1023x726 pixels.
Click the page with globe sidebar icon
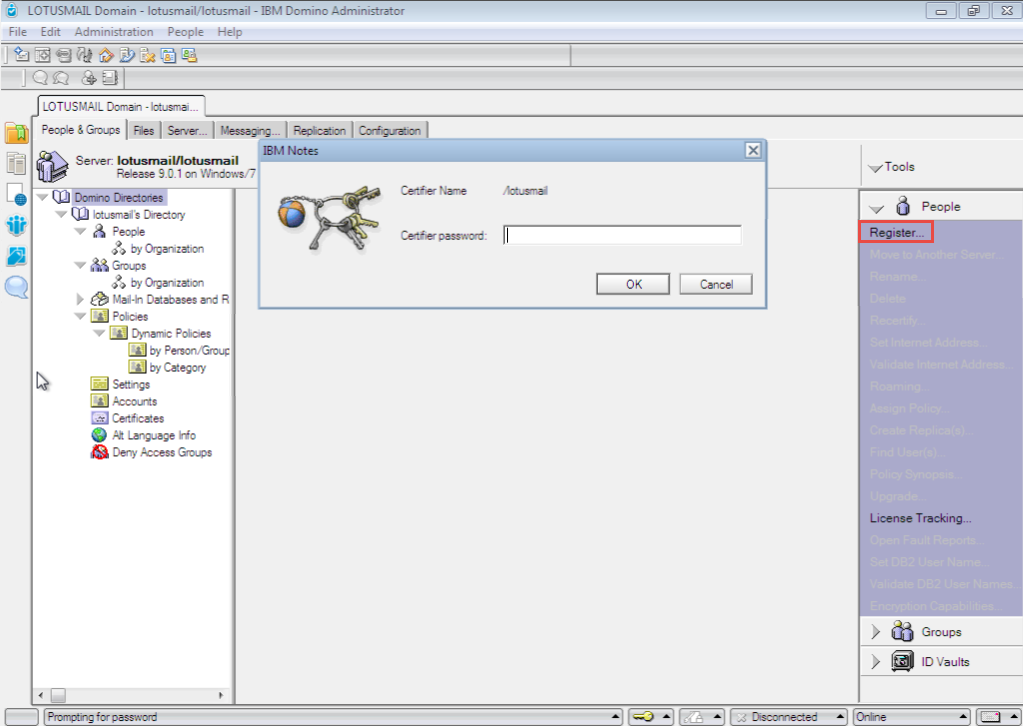[16, 194]
